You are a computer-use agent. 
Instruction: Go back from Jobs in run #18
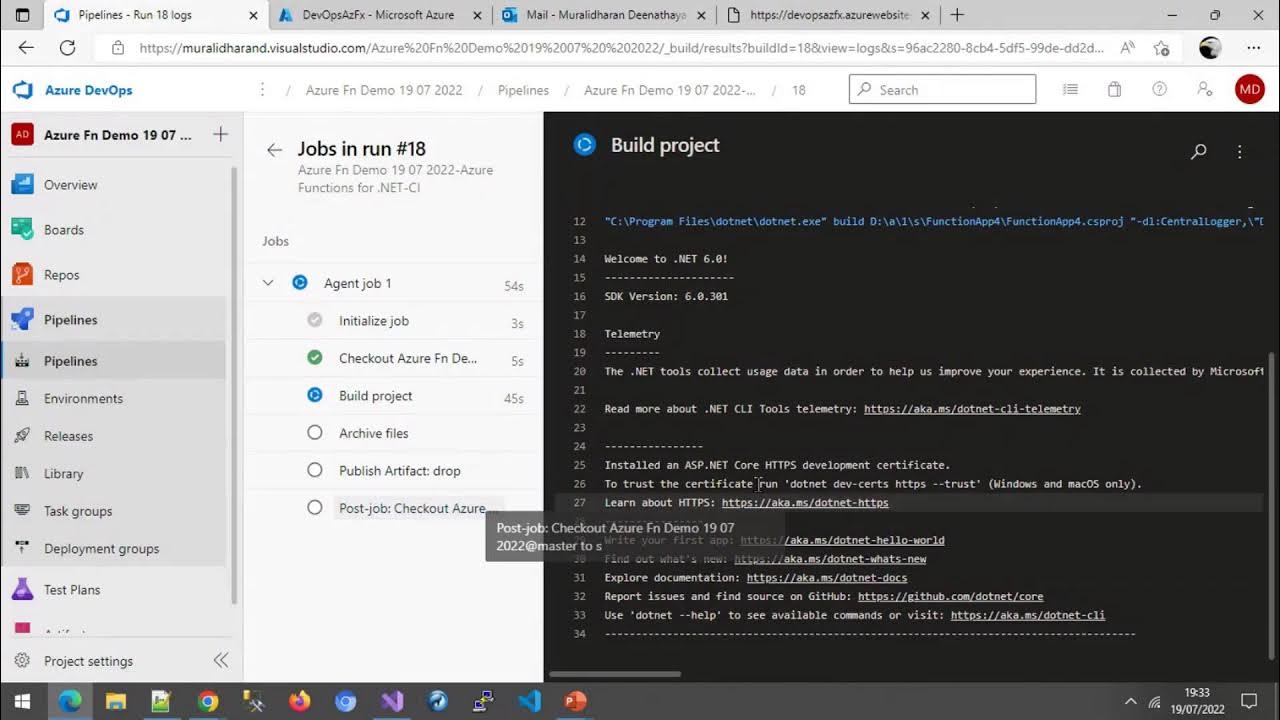pos(274,150)
